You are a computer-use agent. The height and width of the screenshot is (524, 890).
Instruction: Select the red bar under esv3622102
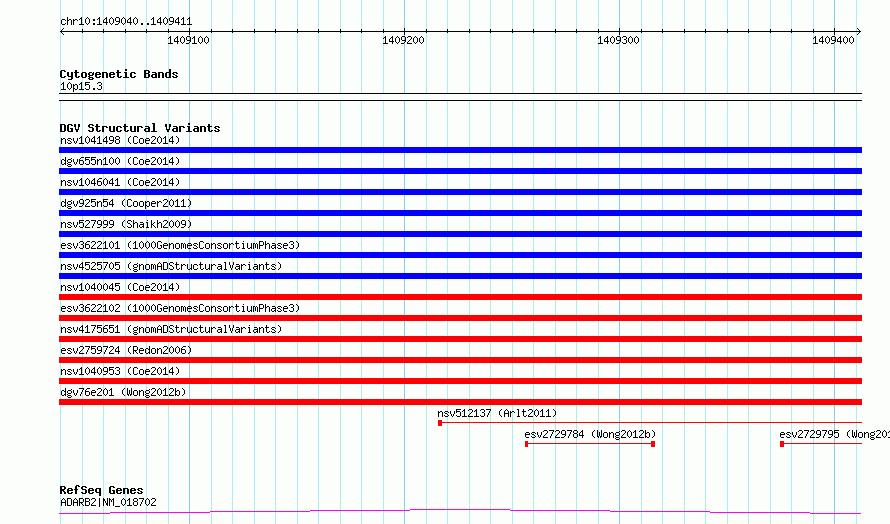(x=460, y=318)
